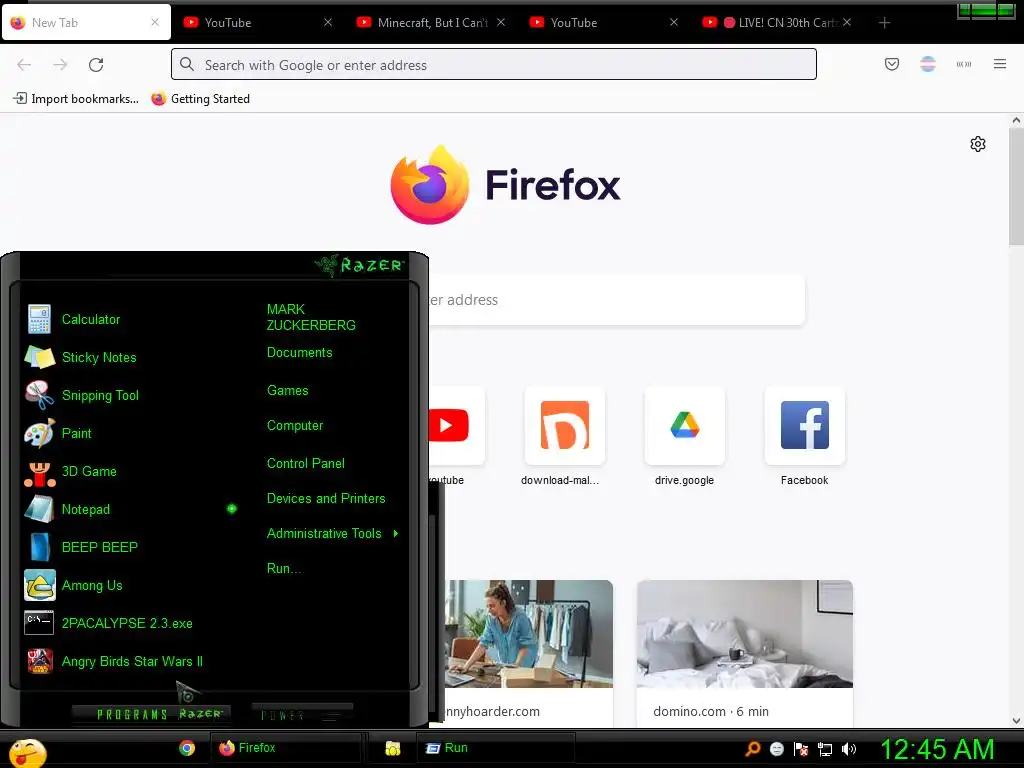1024x768 pixels.
Task: Switch to the Minecraft, But I Can't tab
Action: [x=432, y=22]
